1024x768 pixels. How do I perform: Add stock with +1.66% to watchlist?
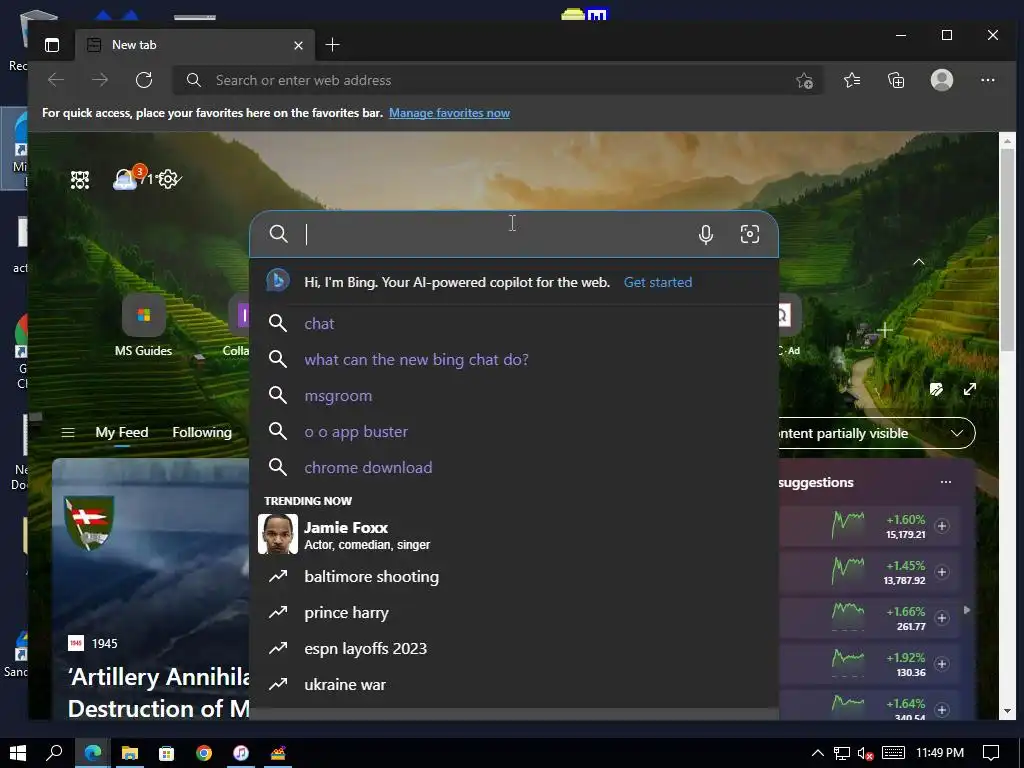point(942,618)
